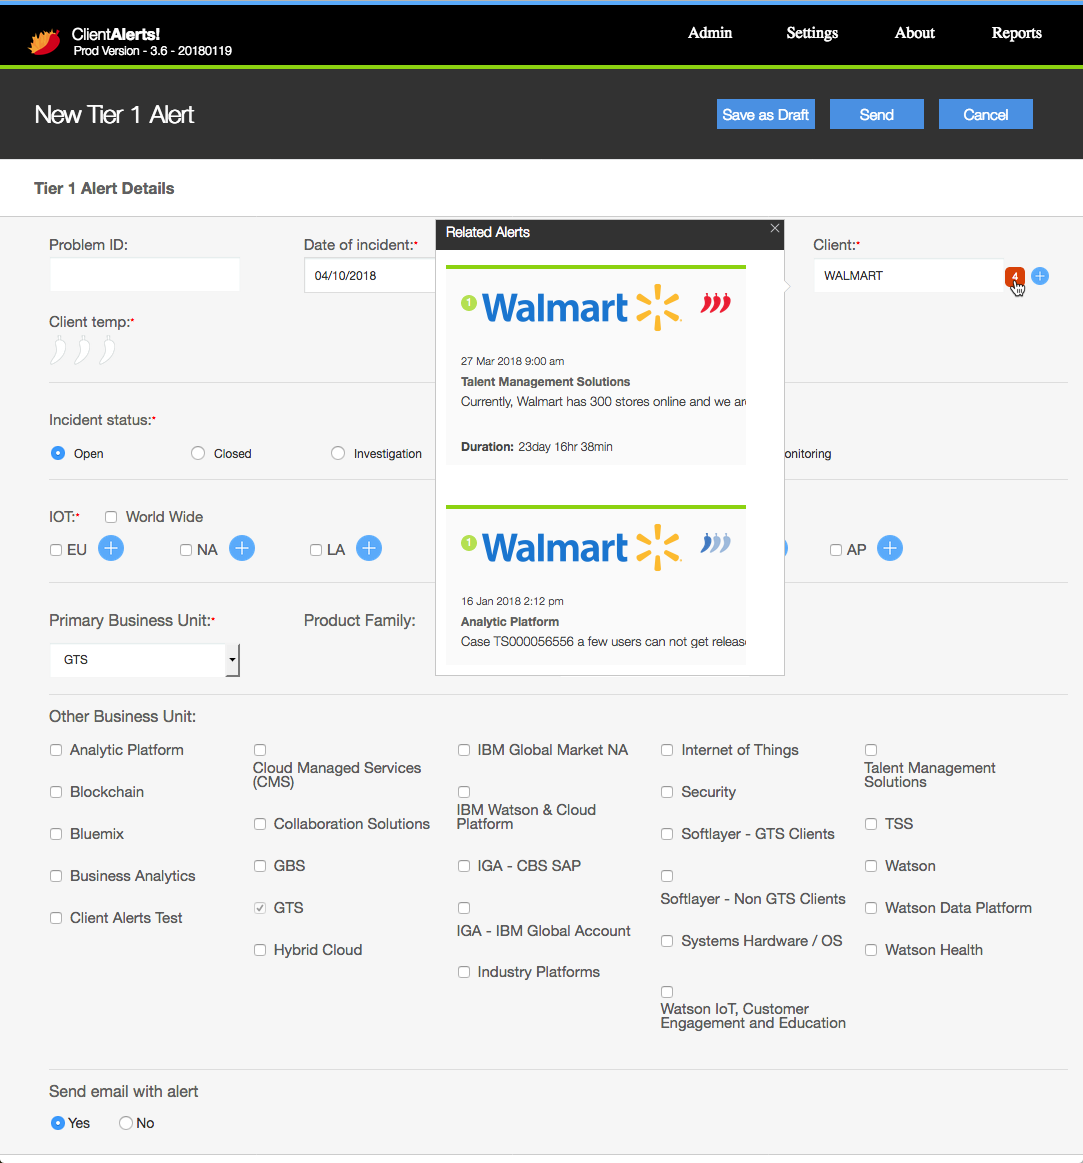Viewport: 1083px width, 1163px height.
Task: Click the Walmart logo in the first alert
Action: tap(582, 307)
